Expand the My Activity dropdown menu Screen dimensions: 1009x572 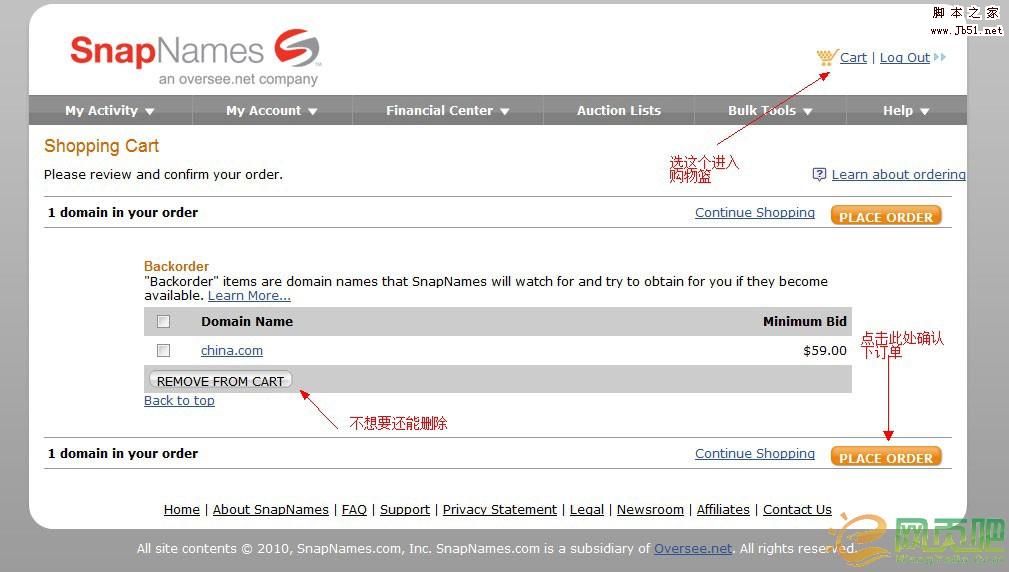pyautogui.click(x=110, y=111)
